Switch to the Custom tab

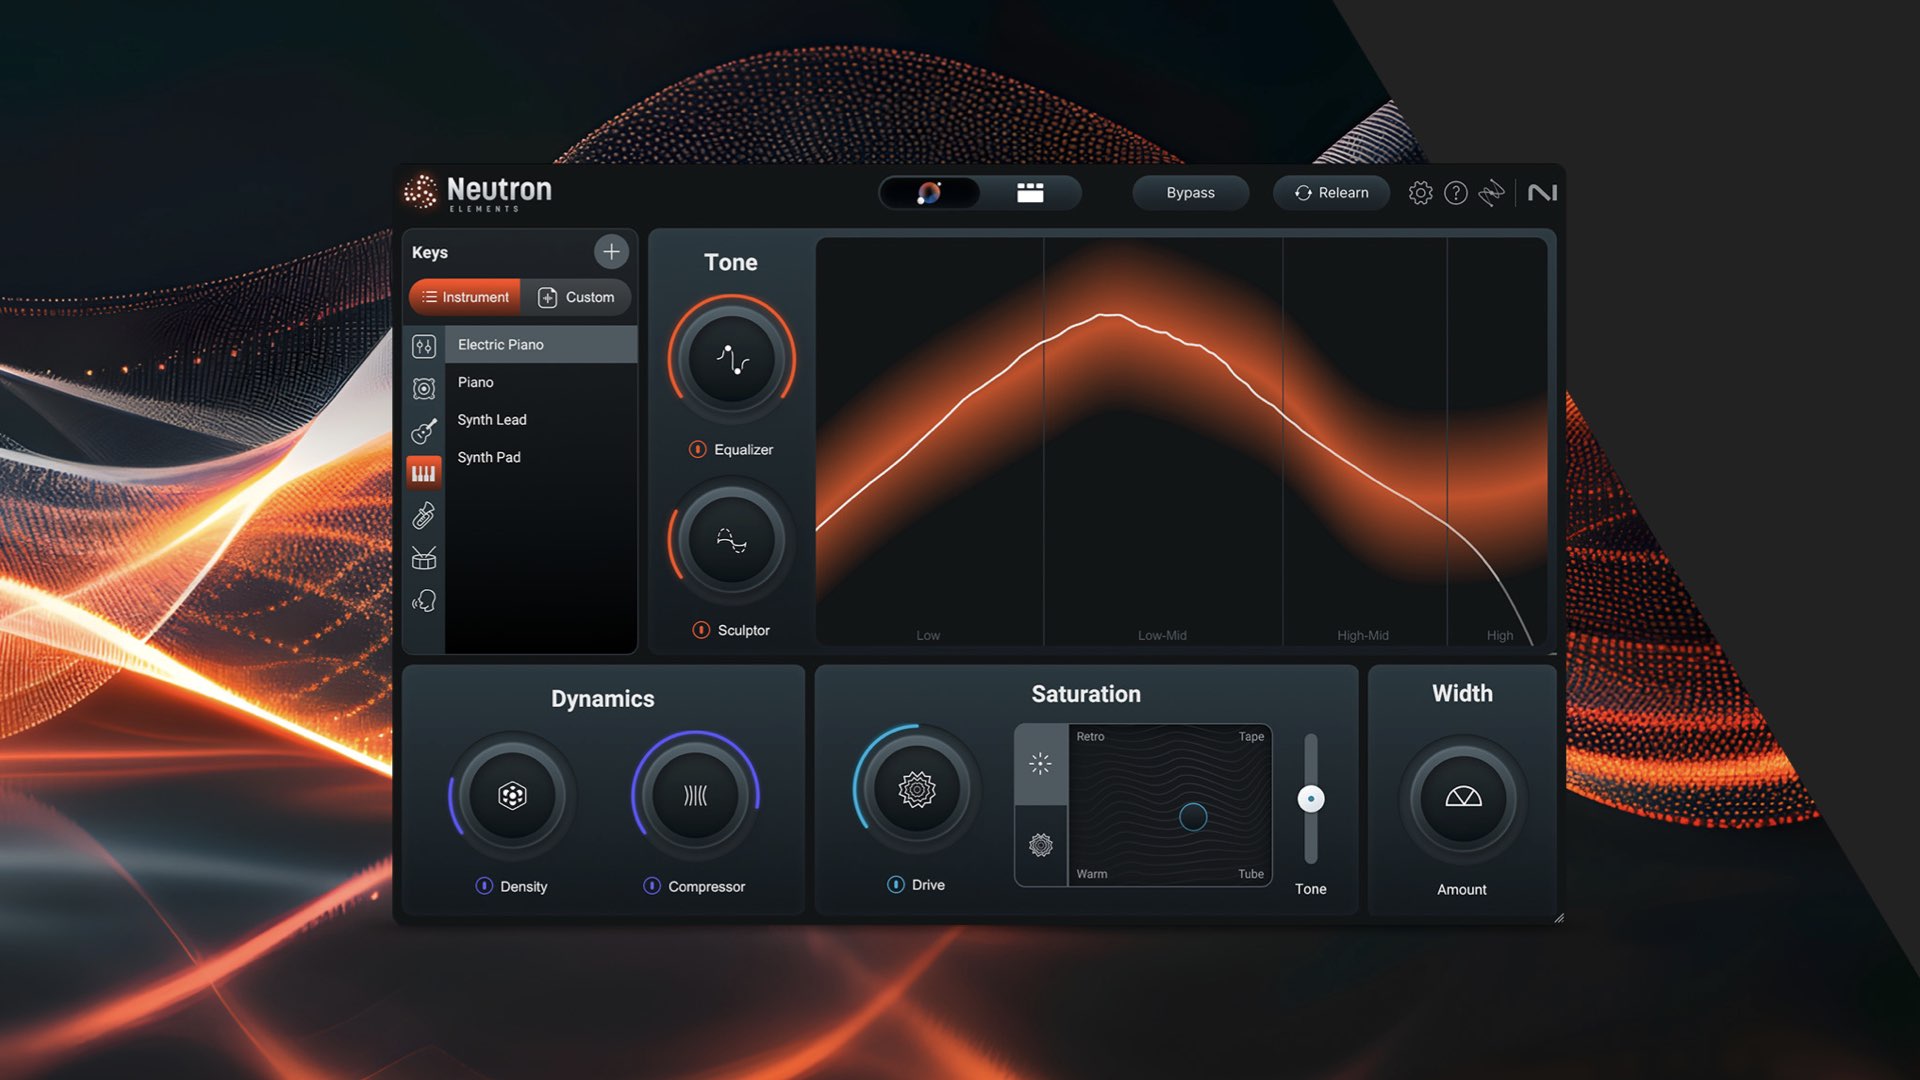coord(578,297)
